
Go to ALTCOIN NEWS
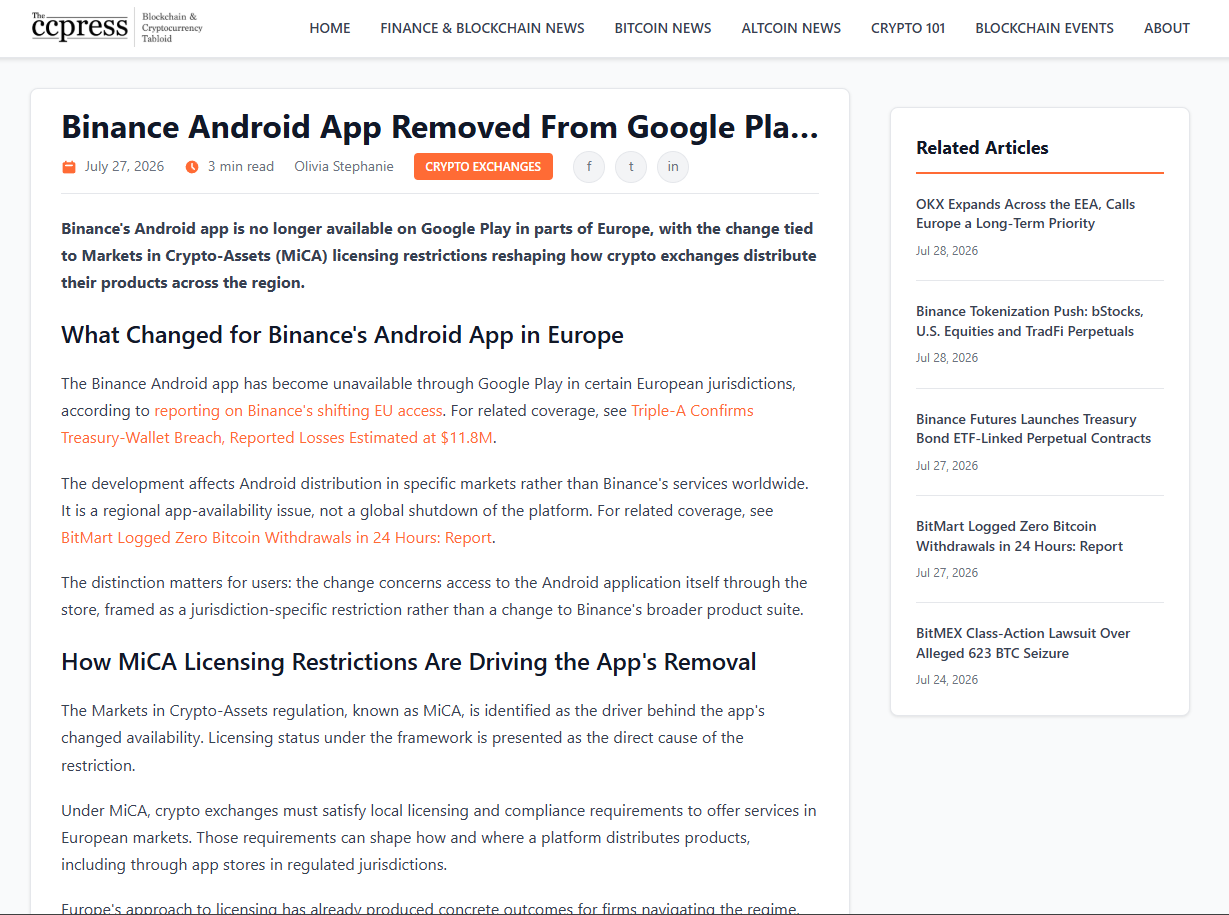791,28
